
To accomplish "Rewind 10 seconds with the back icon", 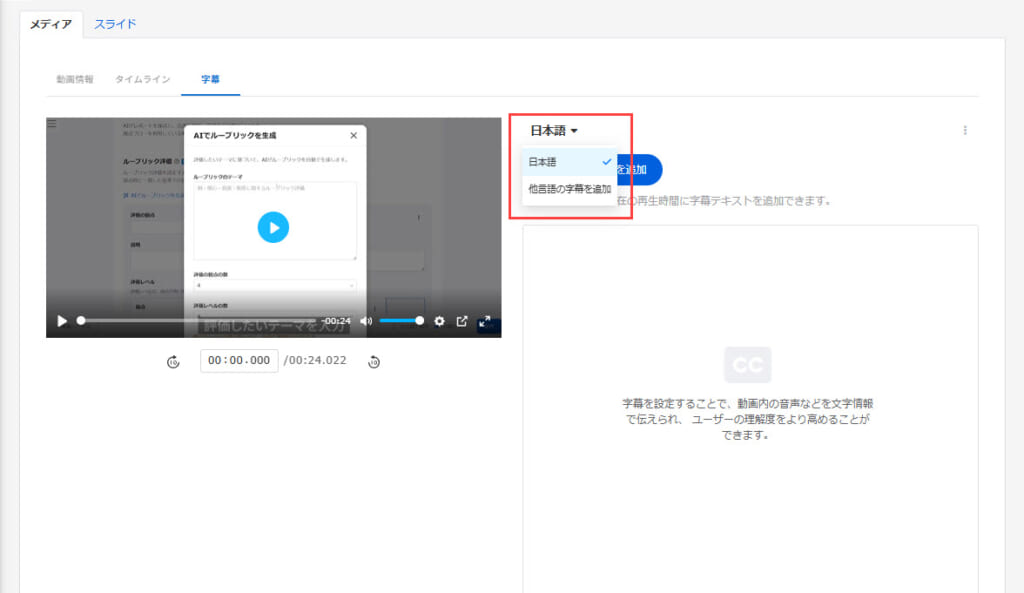I will click(173, 361).
